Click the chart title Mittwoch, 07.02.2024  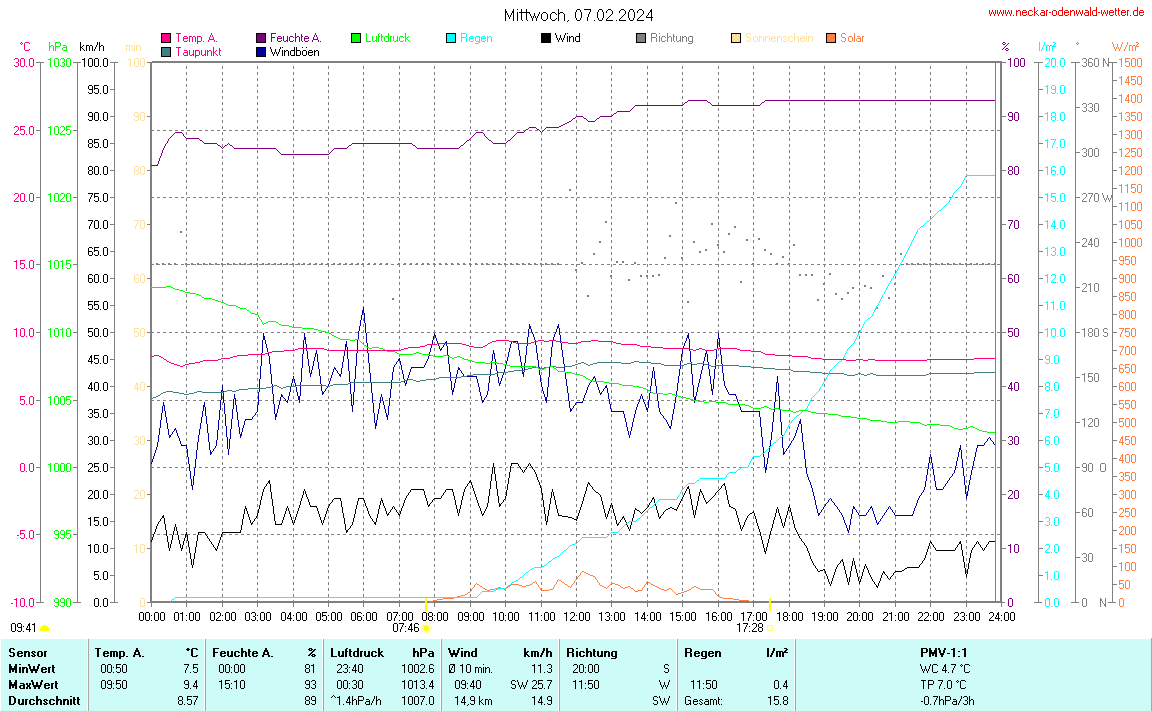coord(580,15)
